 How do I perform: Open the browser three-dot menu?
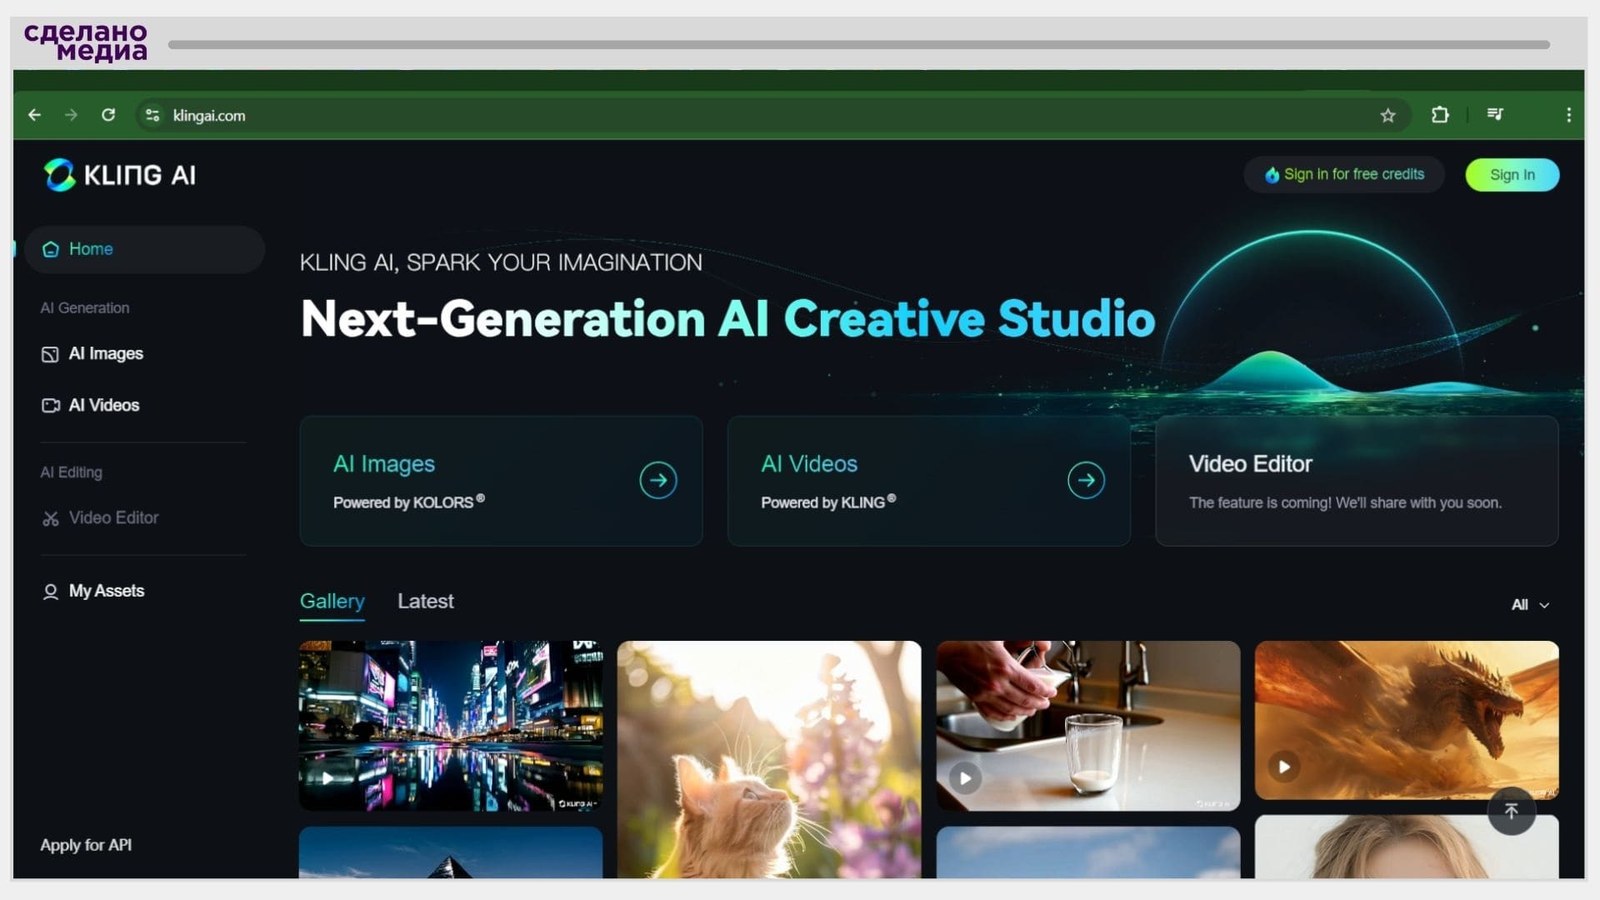pos(1568,115)
